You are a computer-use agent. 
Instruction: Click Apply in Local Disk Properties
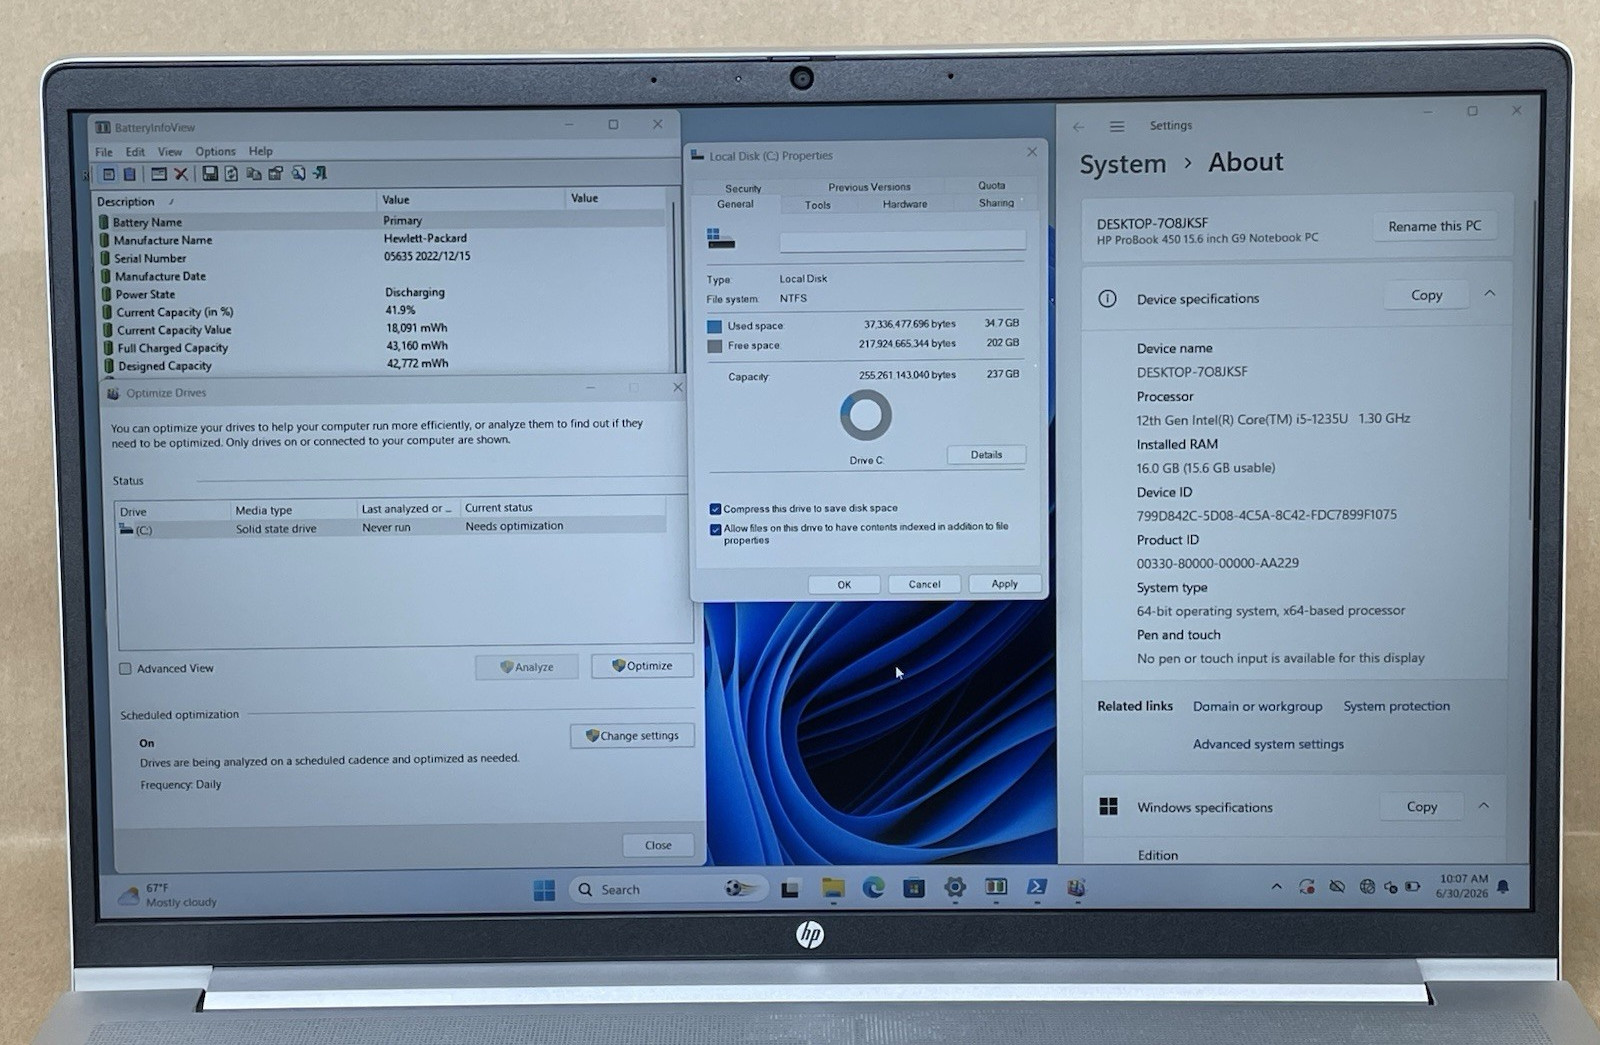pyautogui.click(x=1005, y=584)
